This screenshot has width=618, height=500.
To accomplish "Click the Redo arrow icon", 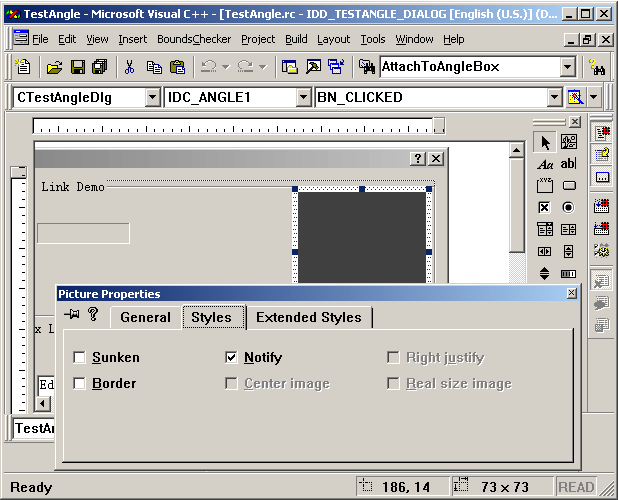I will (245, 67).
